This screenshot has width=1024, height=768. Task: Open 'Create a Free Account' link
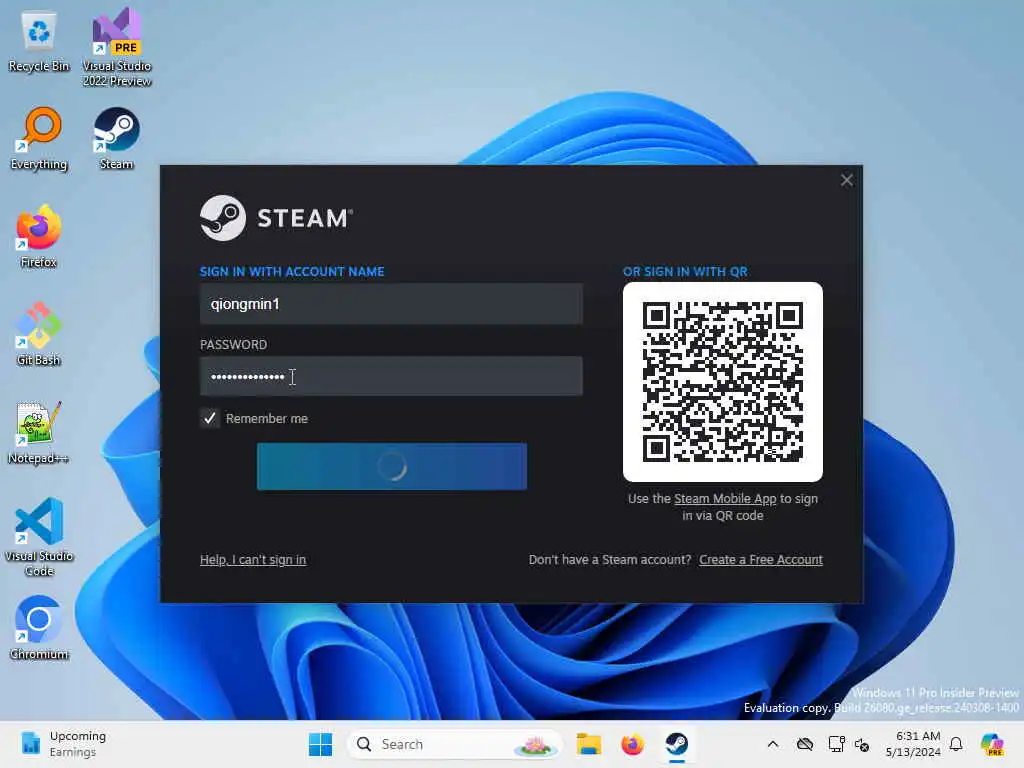coord(761,560)
